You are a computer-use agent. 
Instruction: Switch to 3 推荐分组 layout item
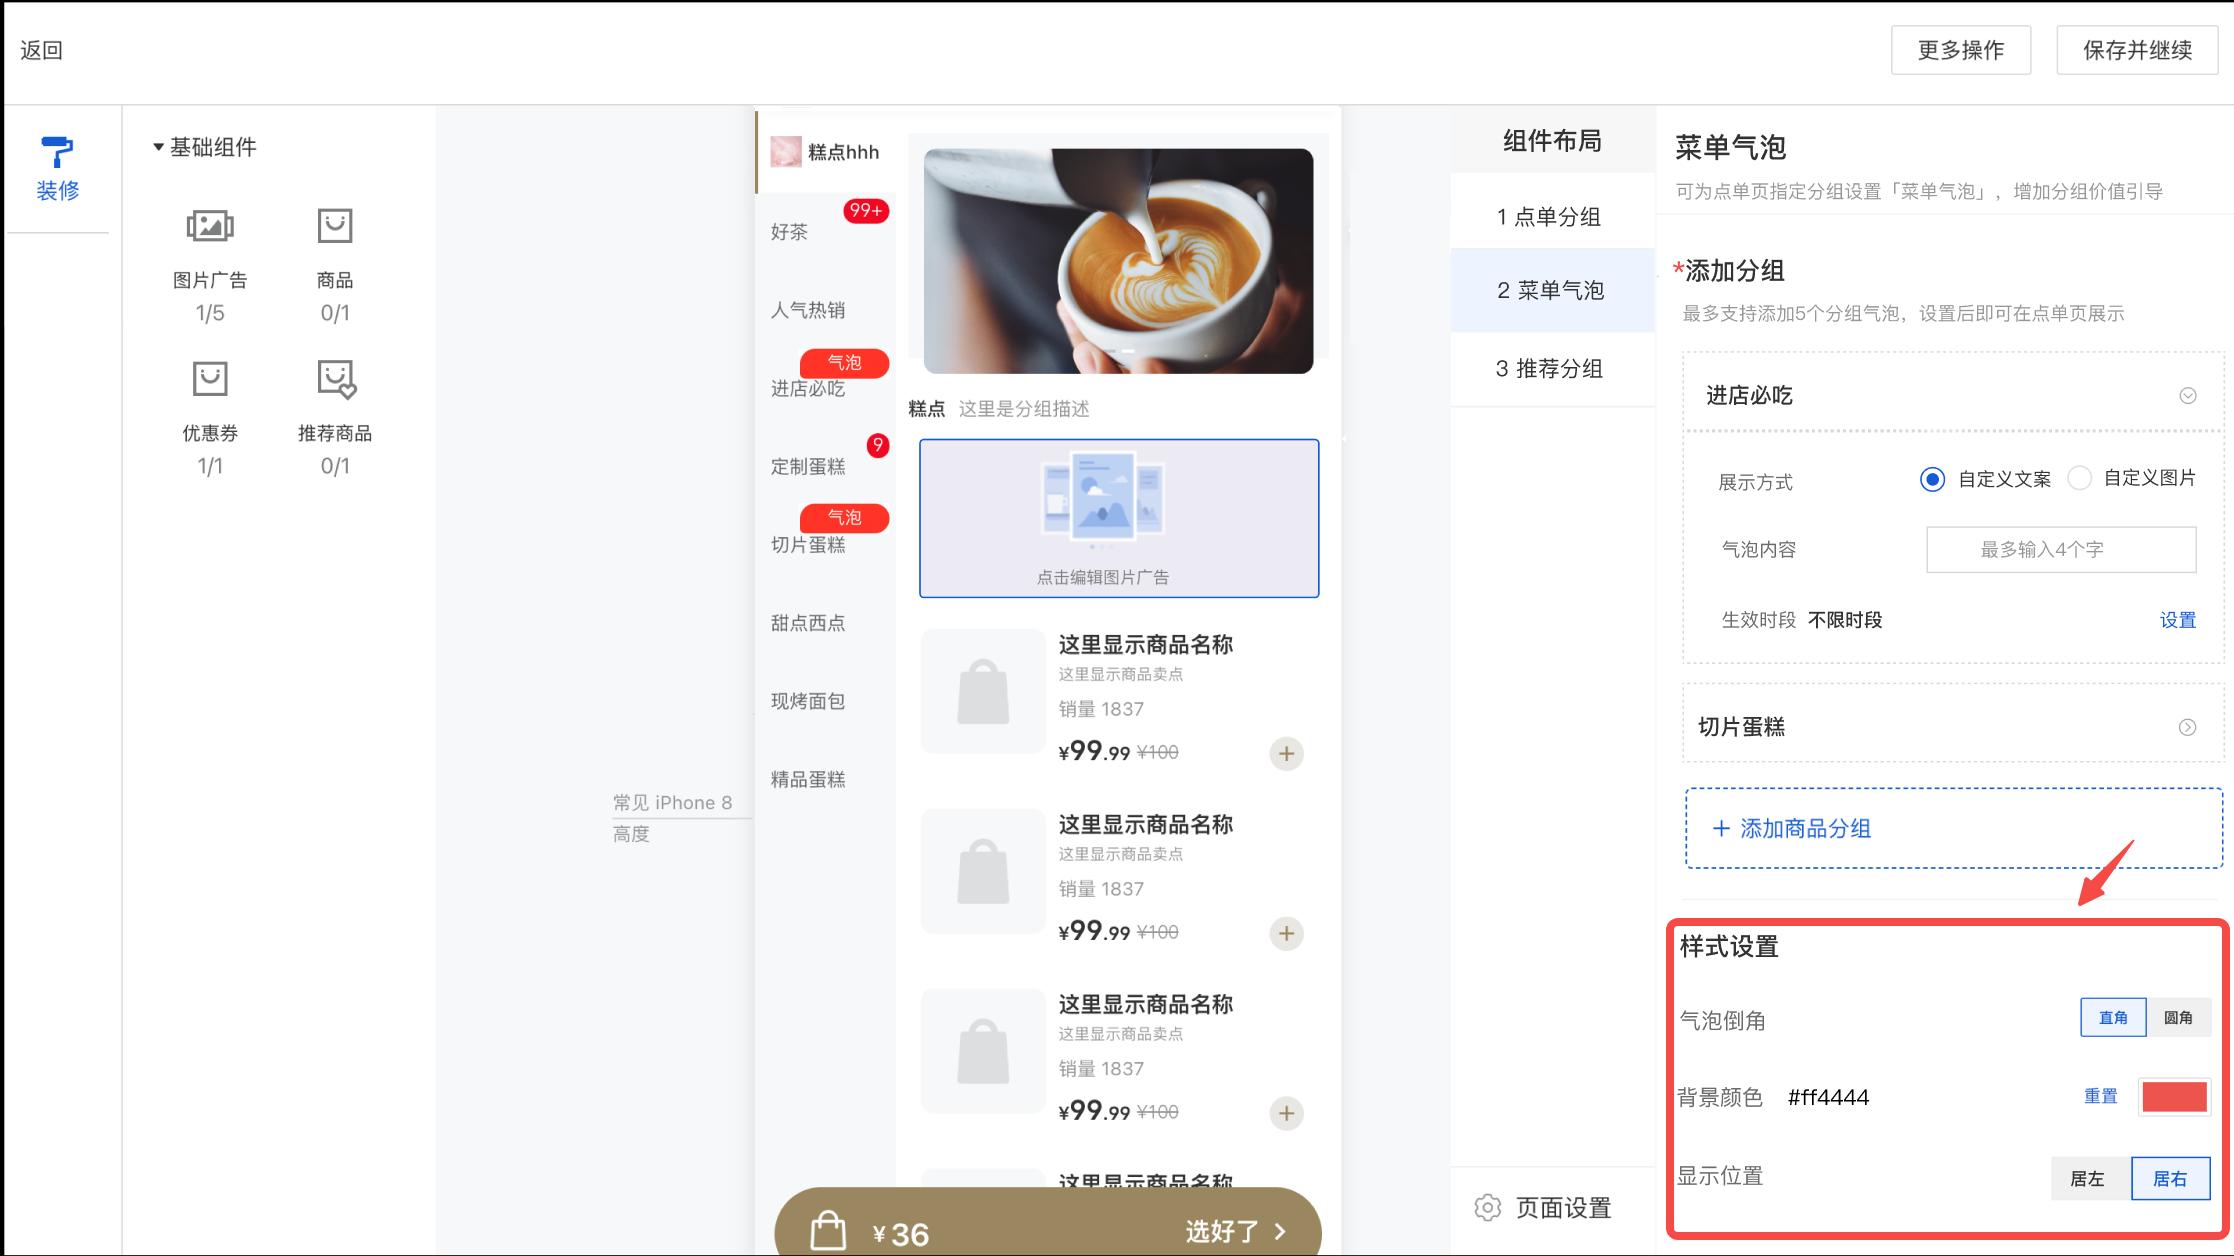[1552, 368]
